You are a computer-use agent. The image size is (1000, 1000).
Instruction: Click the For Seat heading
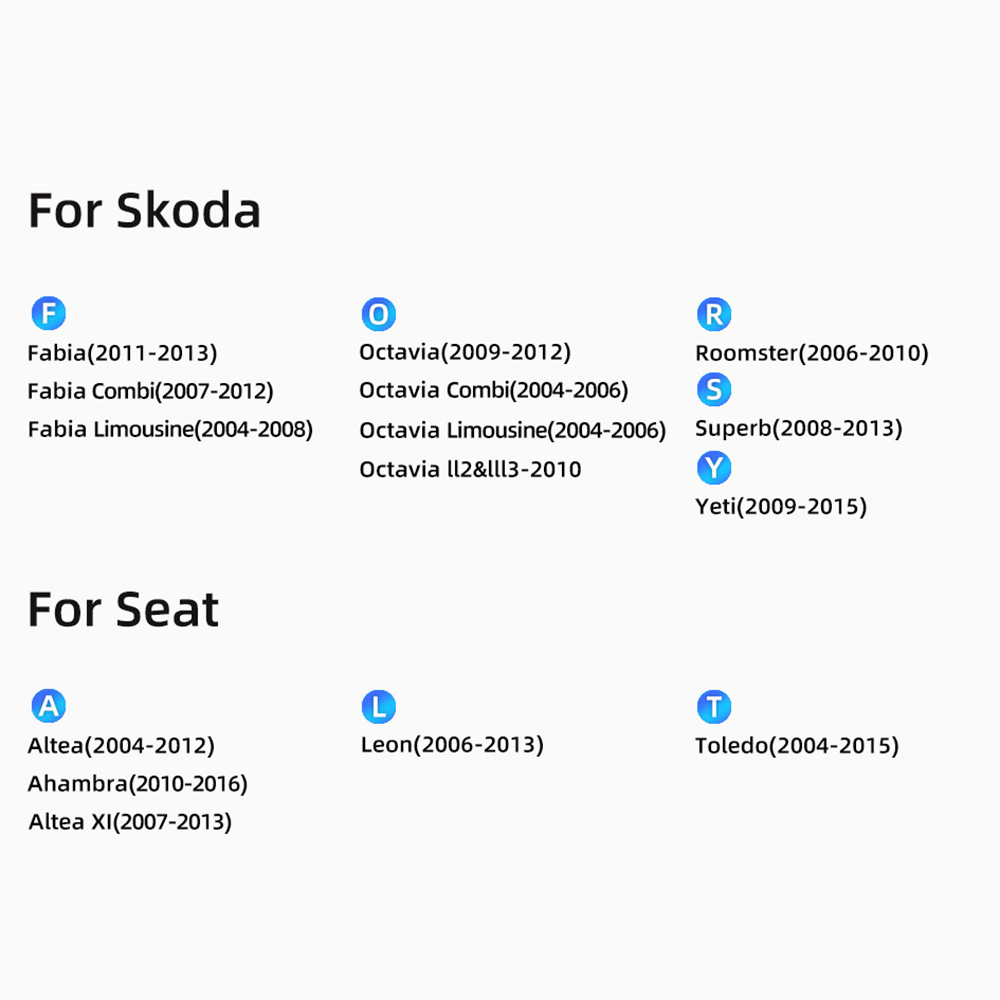point(123,609)
